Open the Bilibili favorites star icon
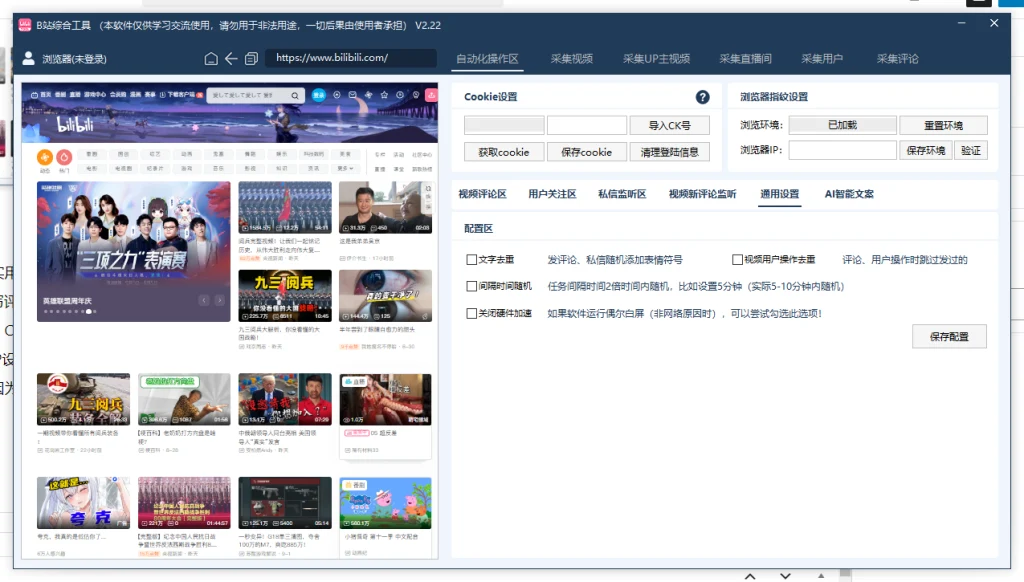The image size is (1024, 582). click(384, 95)
